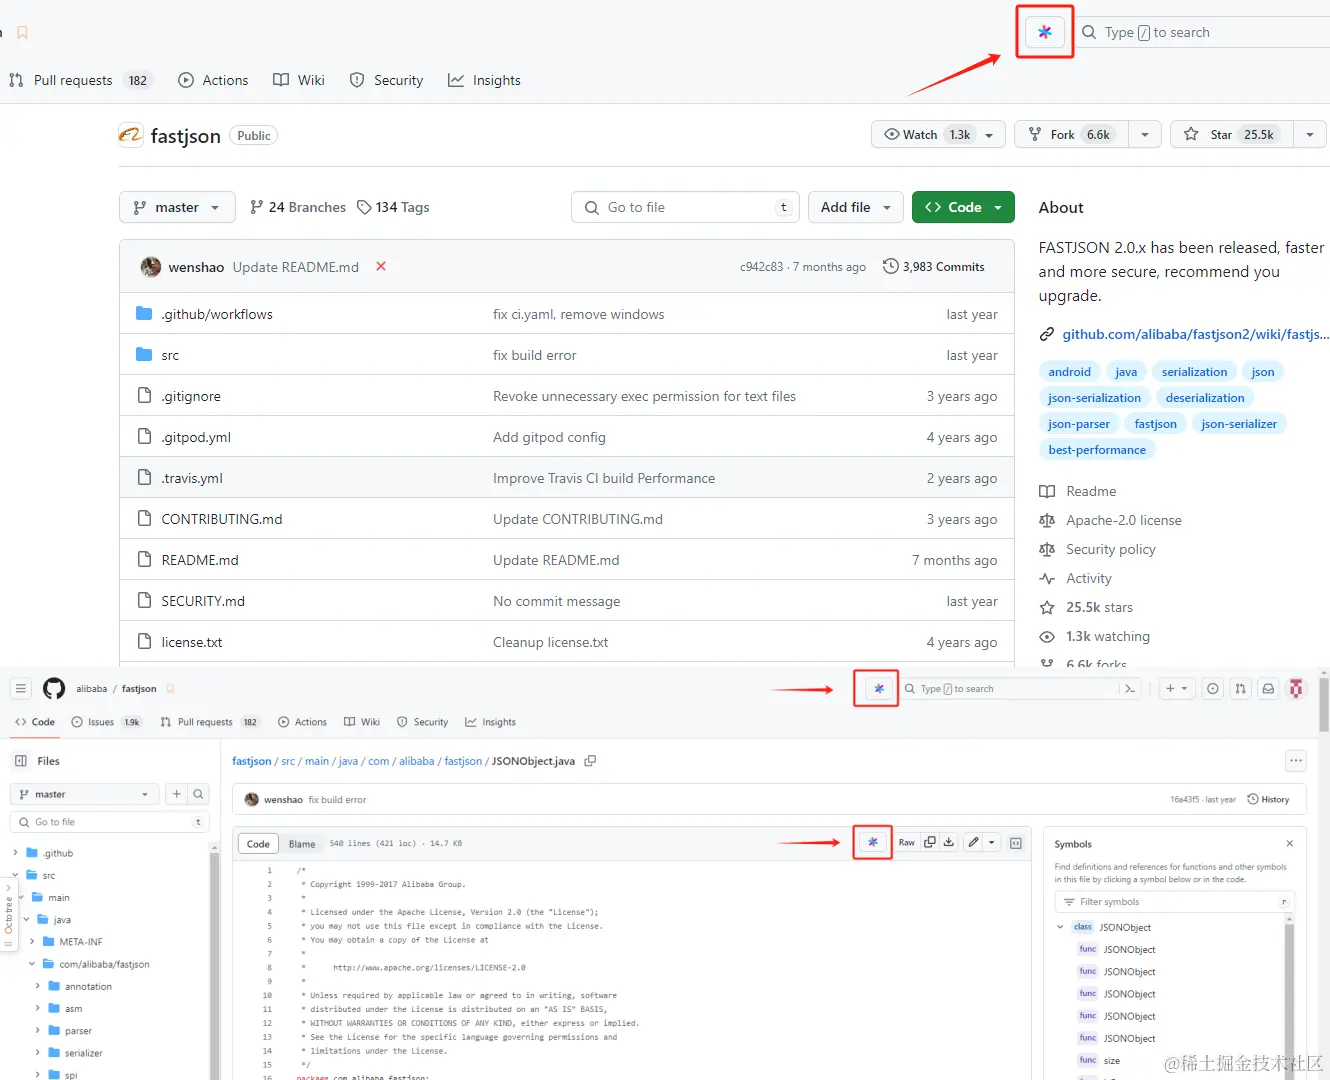
Task: Open the Insights tab
Action: pos(484,80)
